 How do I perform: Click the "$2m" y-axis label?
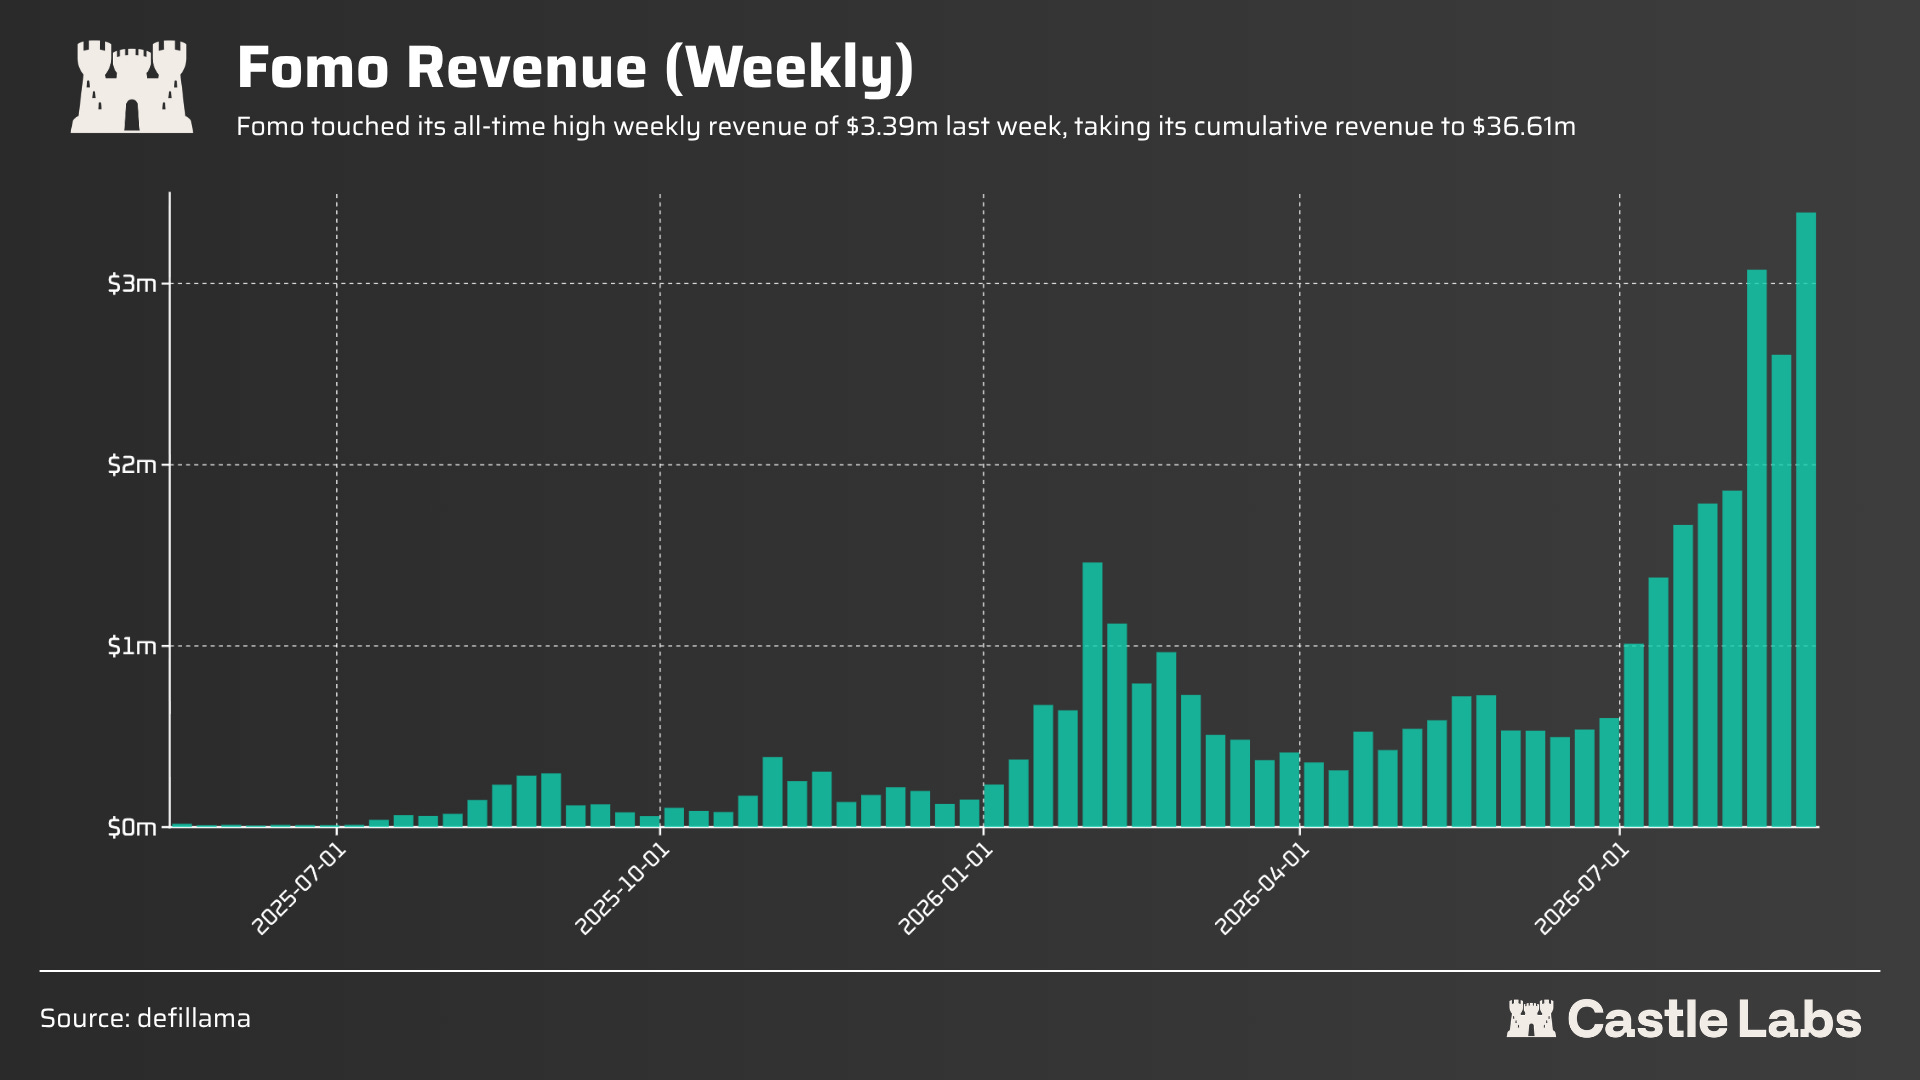point(132,465)
